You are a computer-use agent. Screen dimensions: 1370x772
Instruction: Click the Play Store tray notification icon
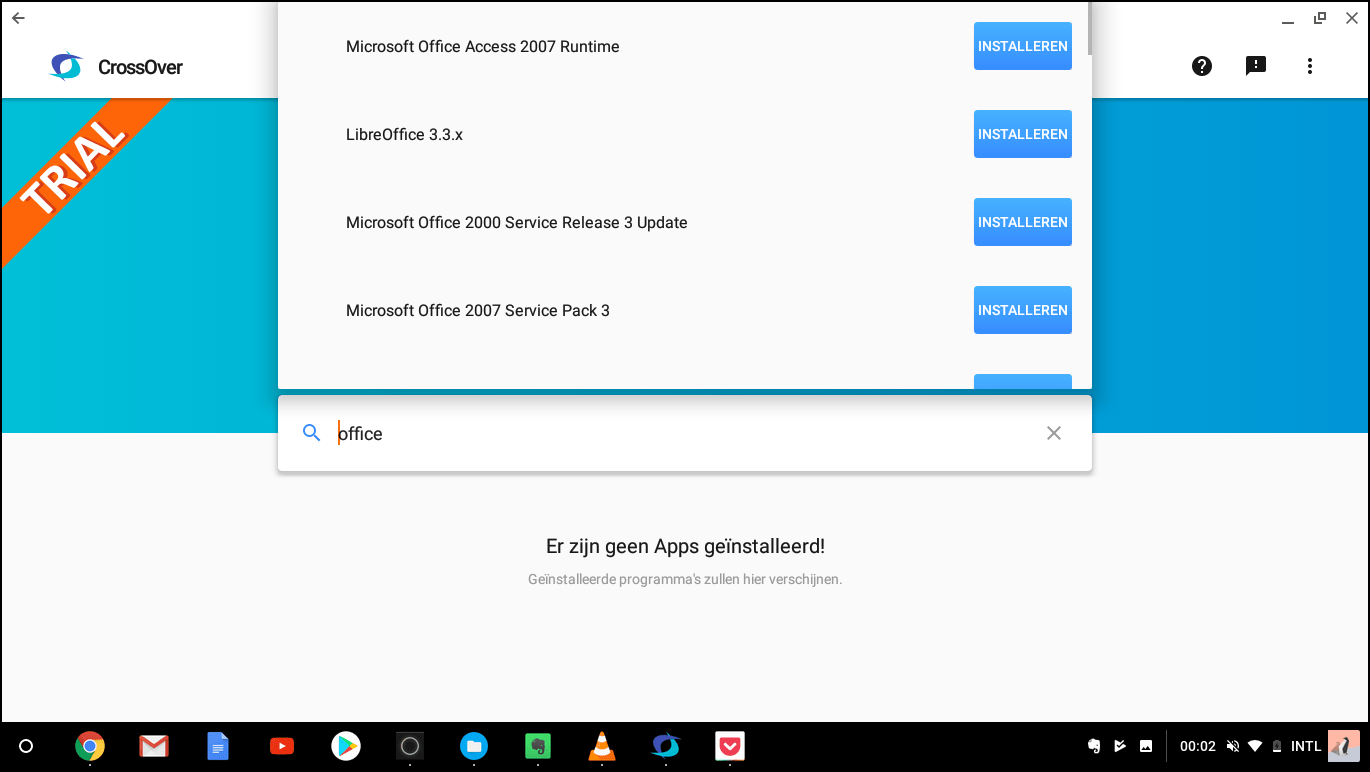coord(1120,746)
